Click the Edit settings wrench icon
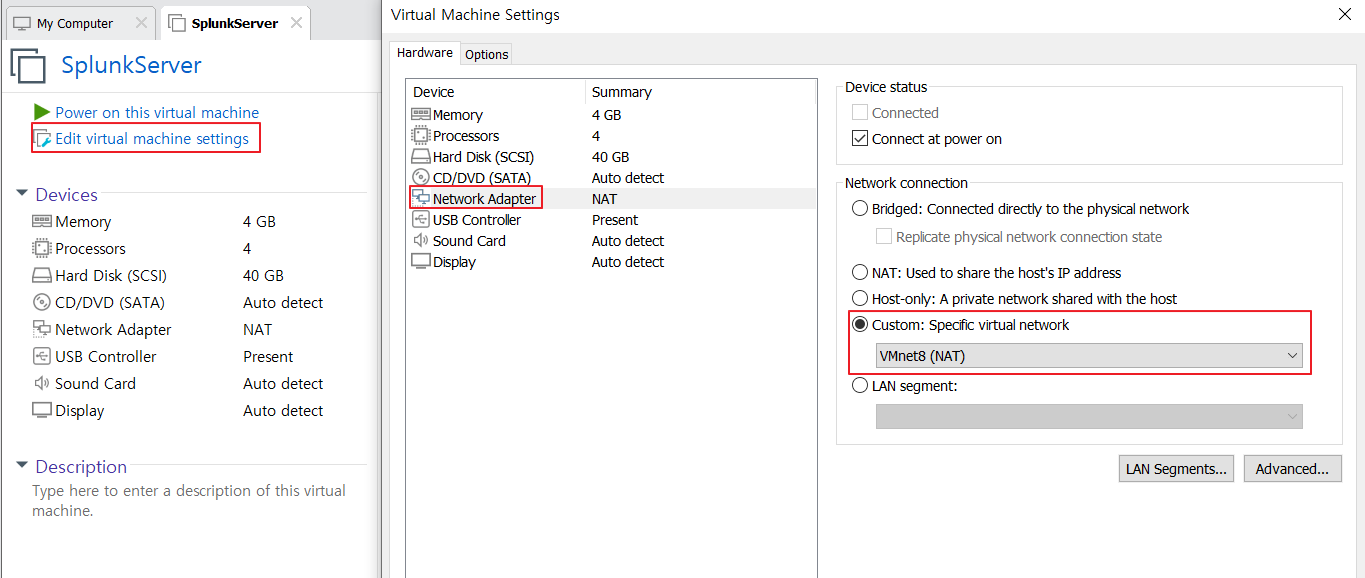The image size is (1365, 578). (43, 139)
